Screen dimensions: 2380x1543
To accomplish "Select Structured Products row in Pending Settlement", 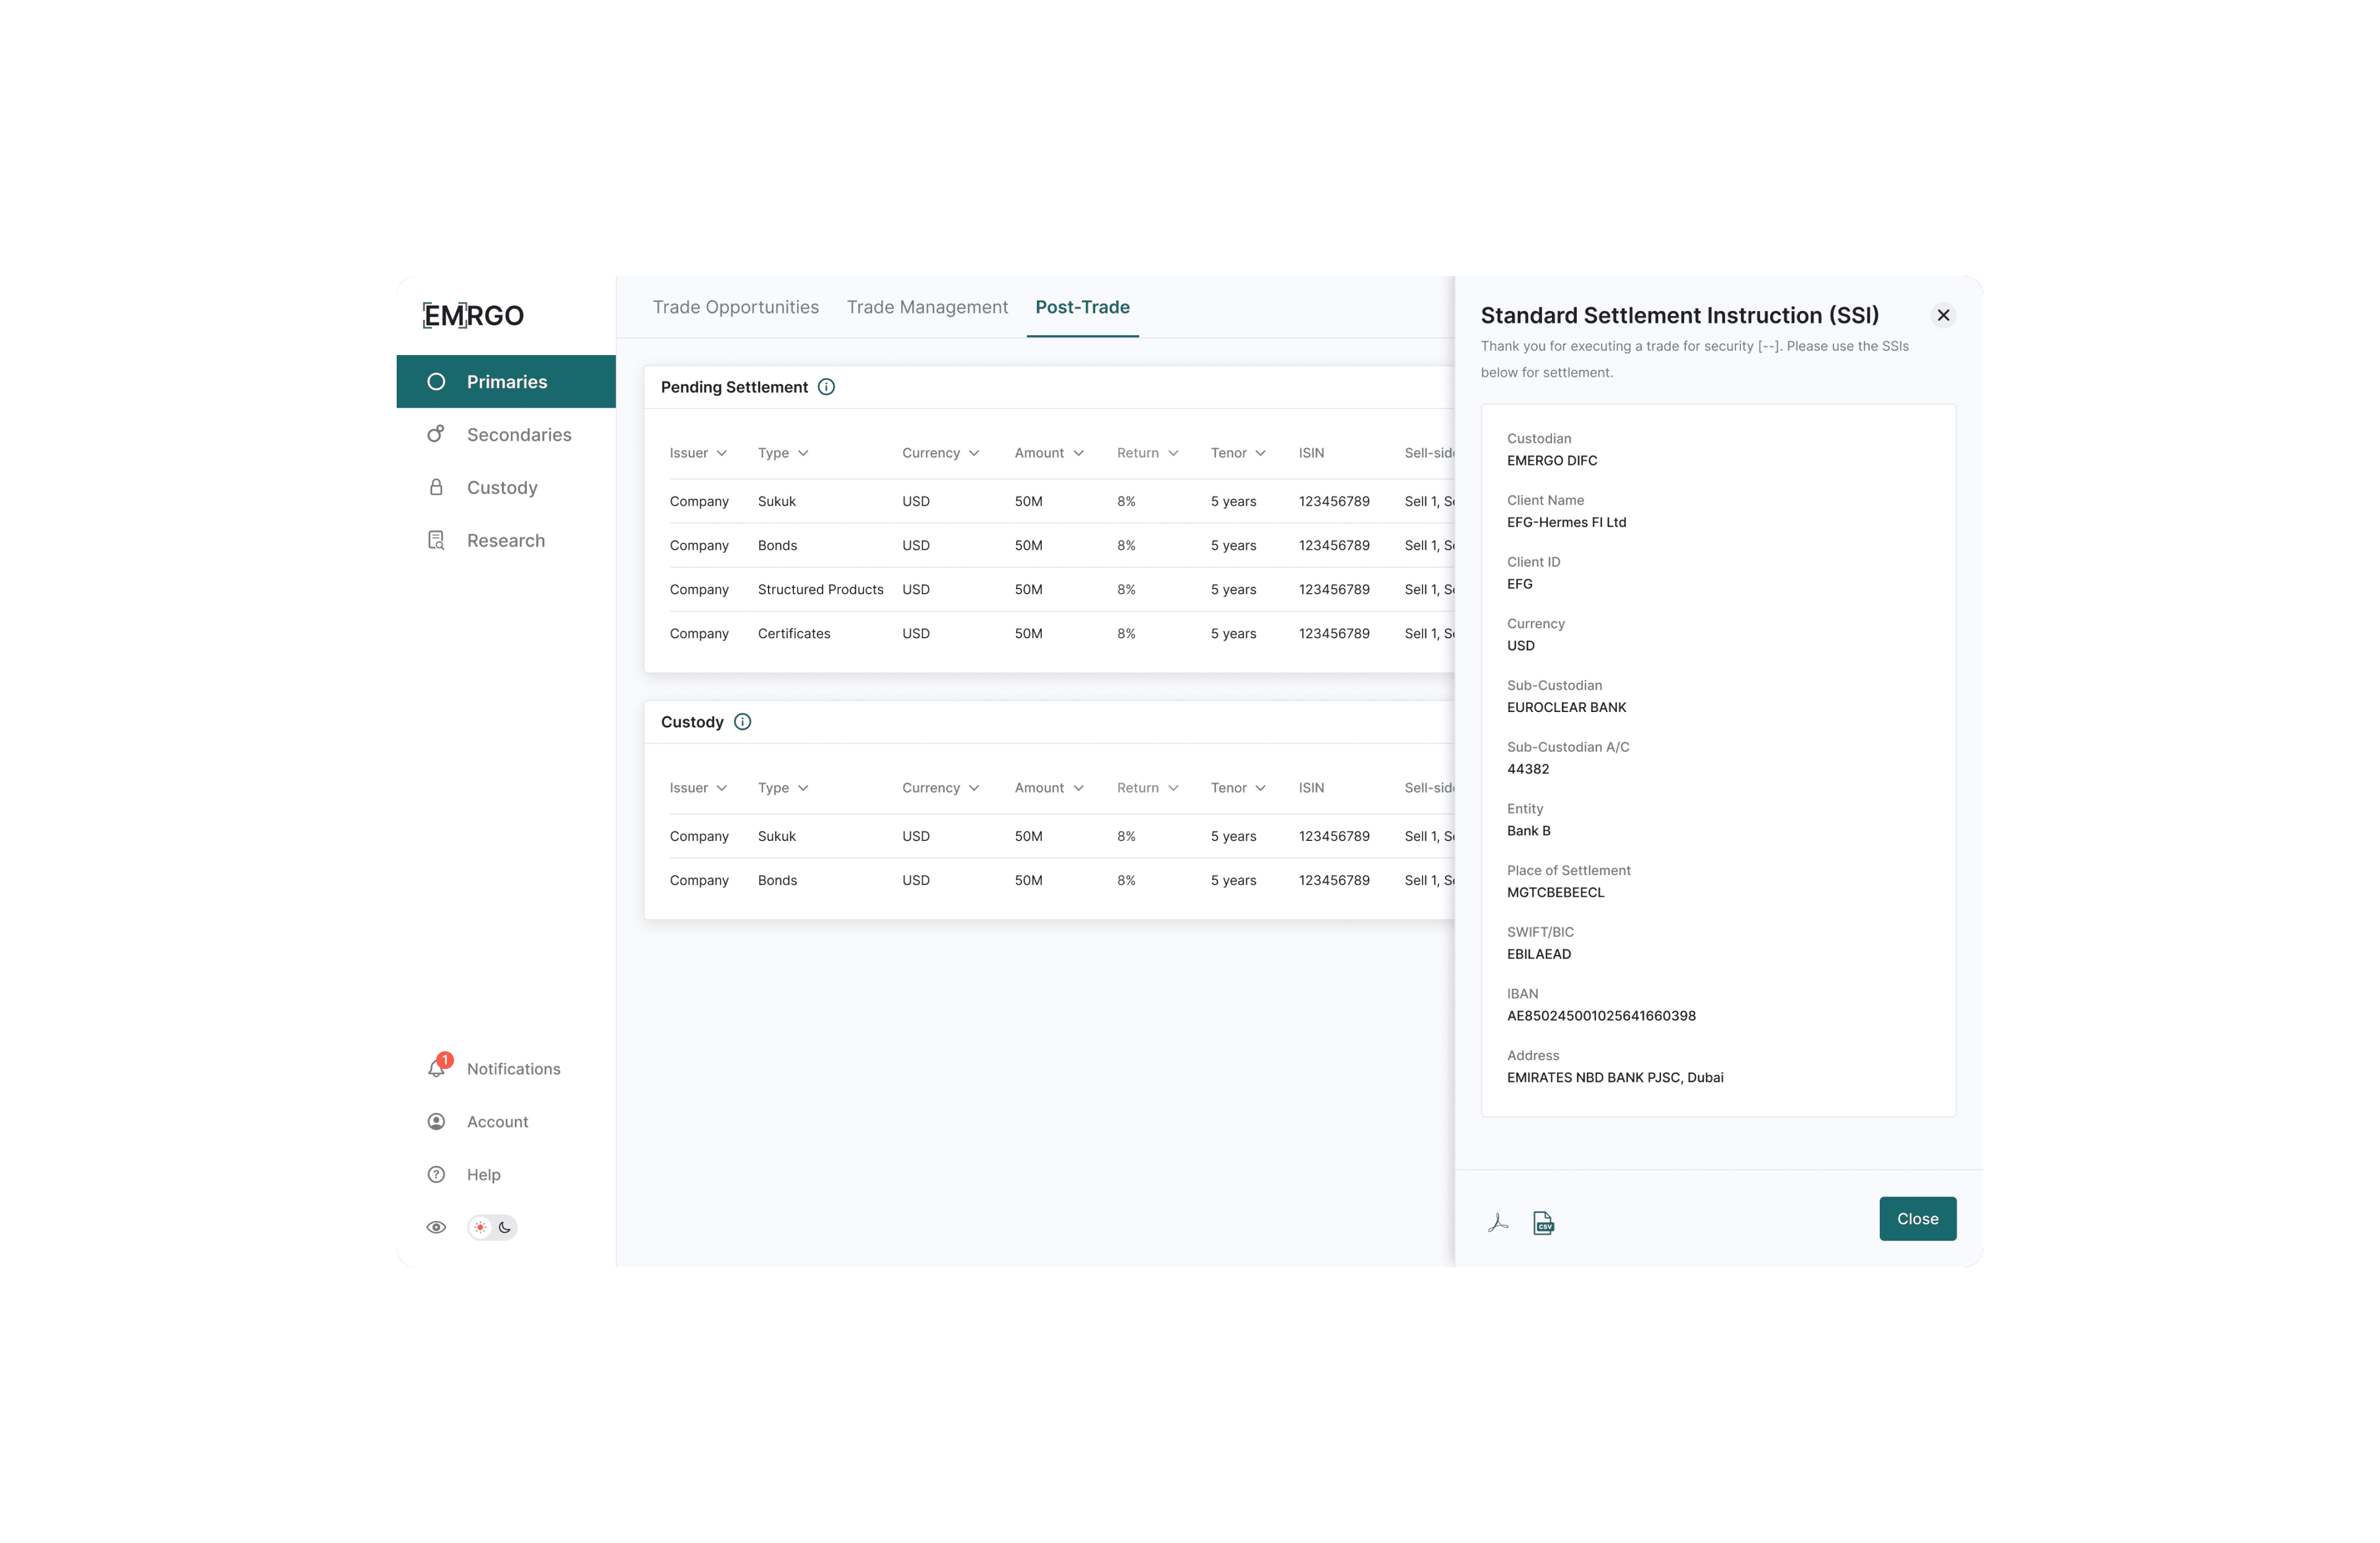I will pyautogui.click(x=820, y=589).
